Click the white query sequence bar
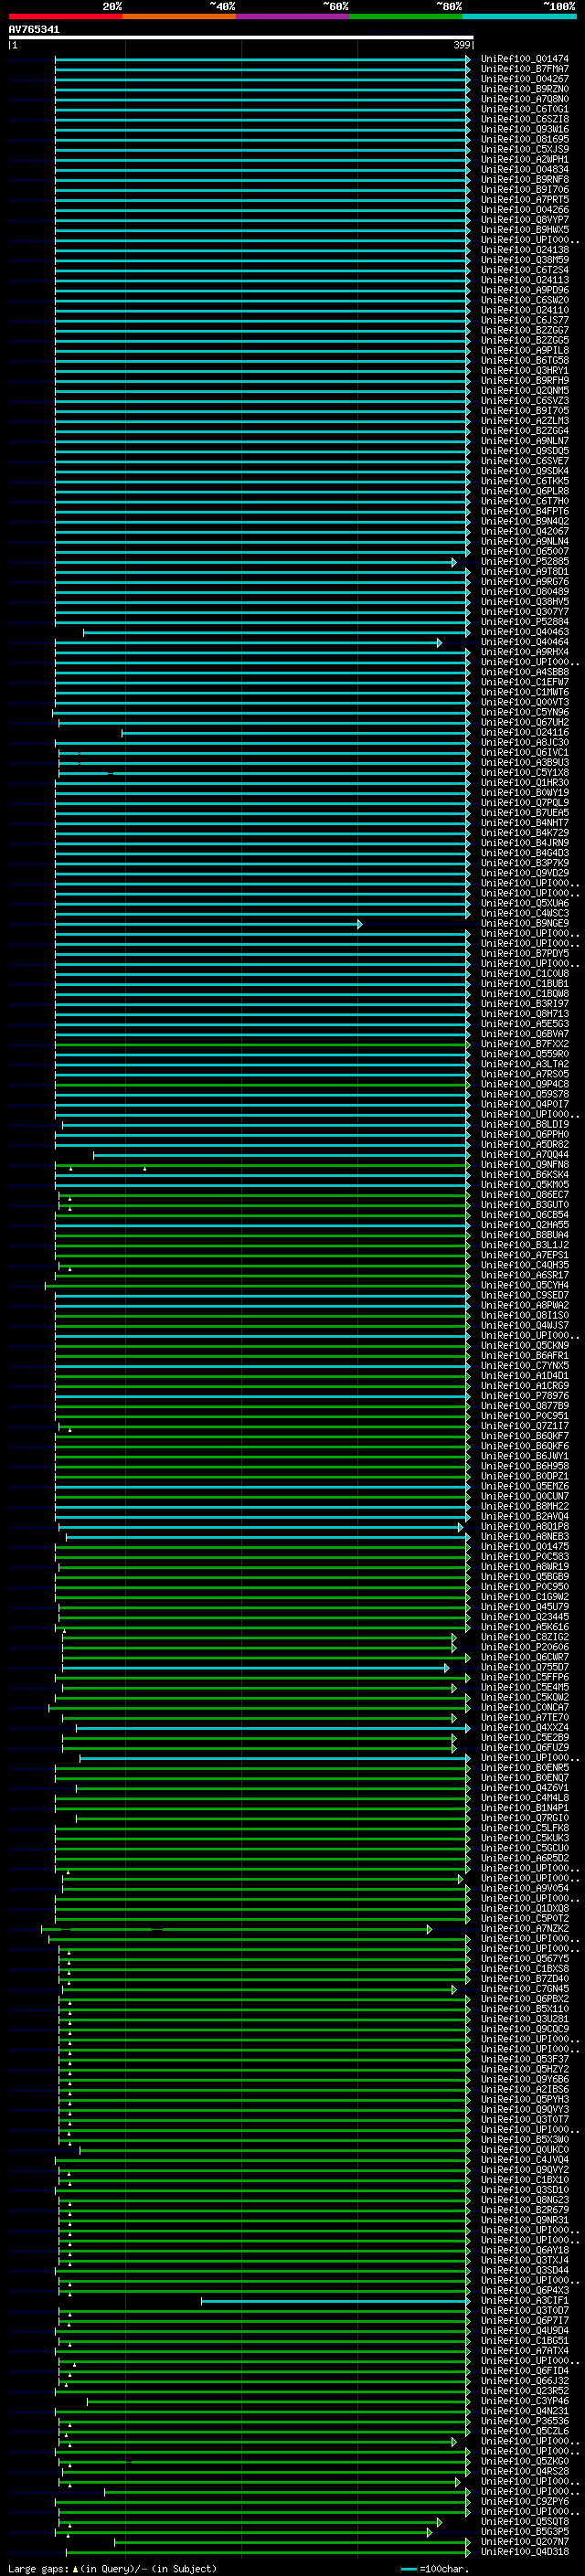The height and width of the screenshot is (2576, 585). 240,38
